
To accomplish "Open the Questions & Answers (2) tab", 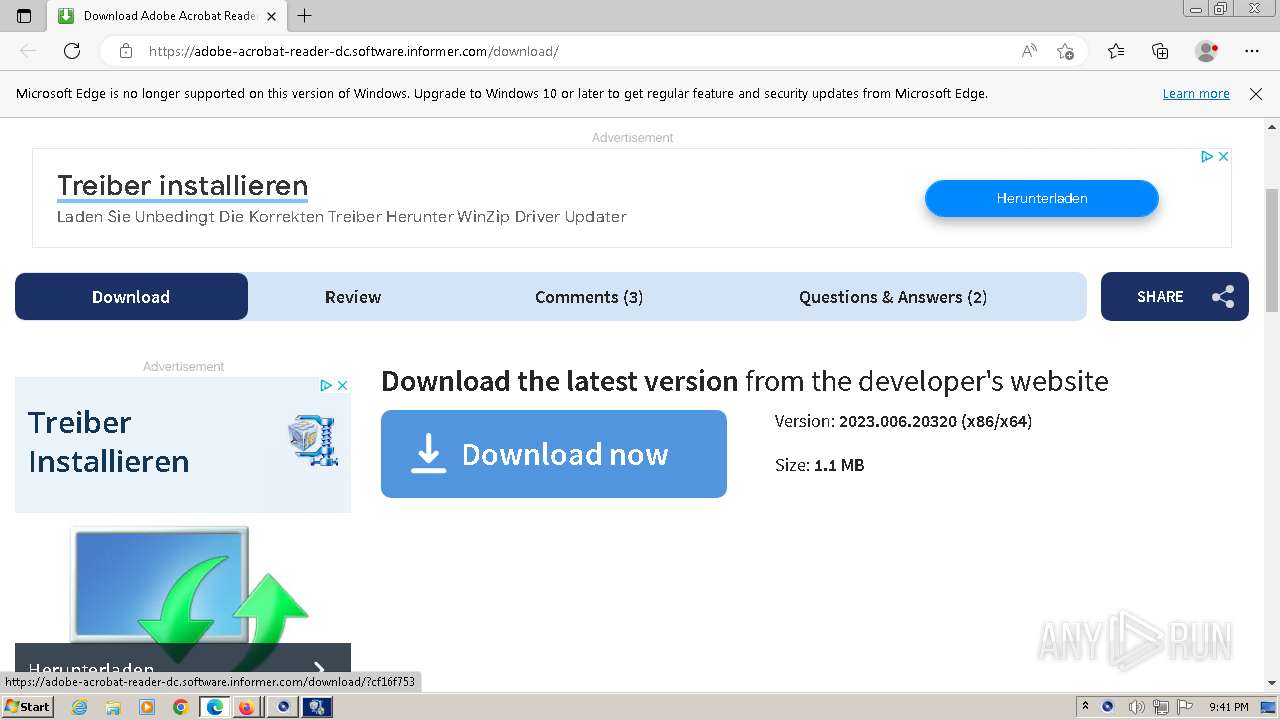I will [x=893, y=297].
